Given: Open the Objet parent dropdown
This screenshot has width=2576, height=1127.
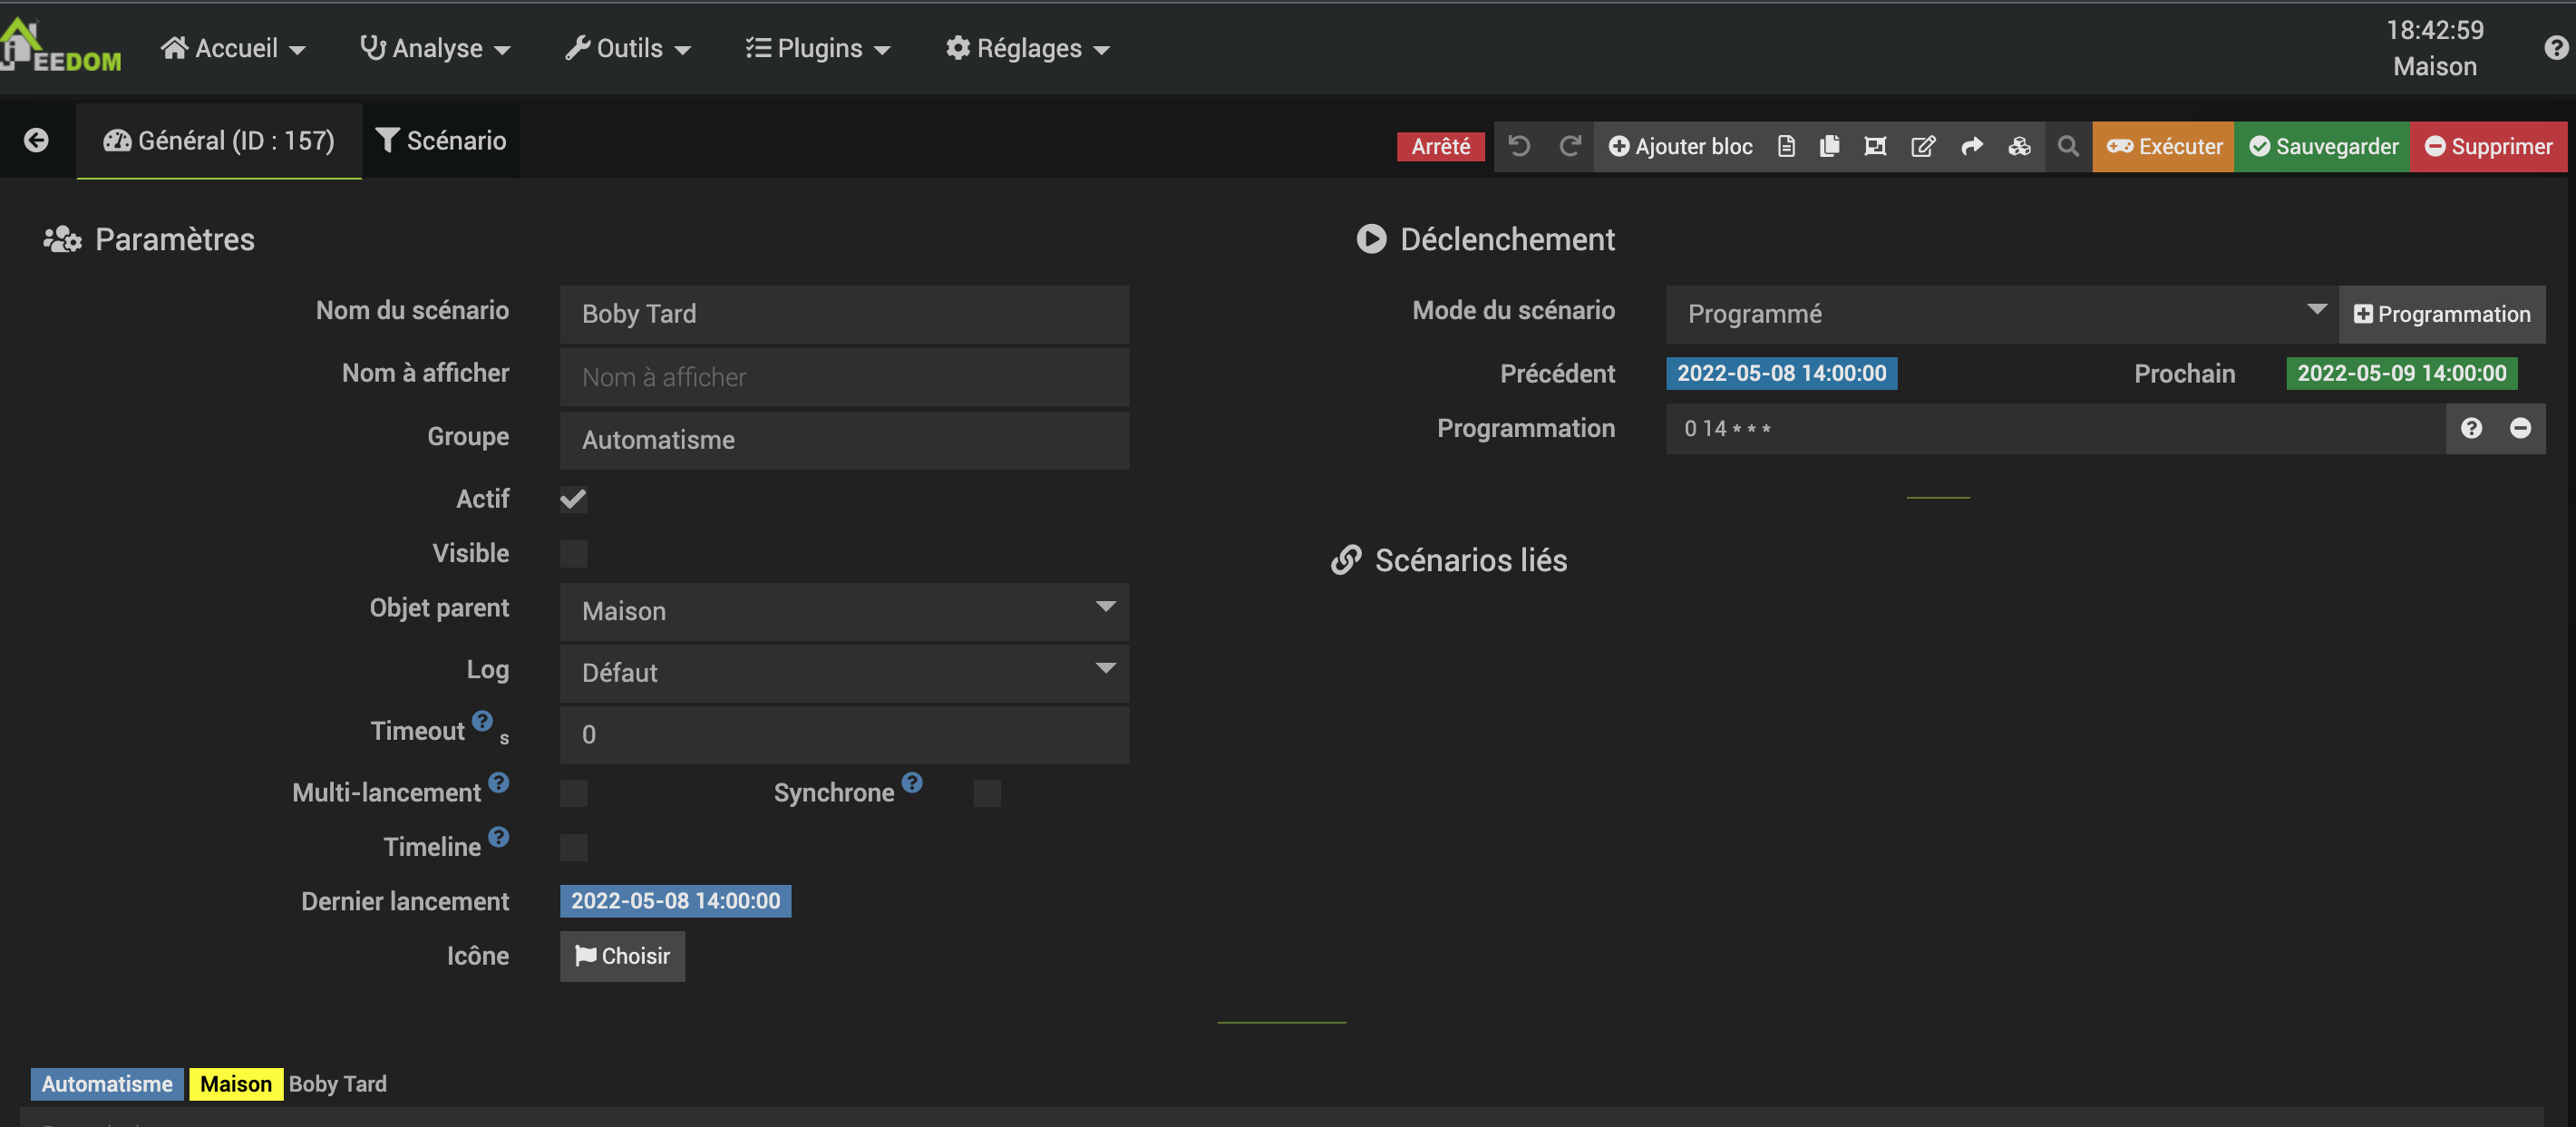Looking at the screenshot, I should (844, 611).
